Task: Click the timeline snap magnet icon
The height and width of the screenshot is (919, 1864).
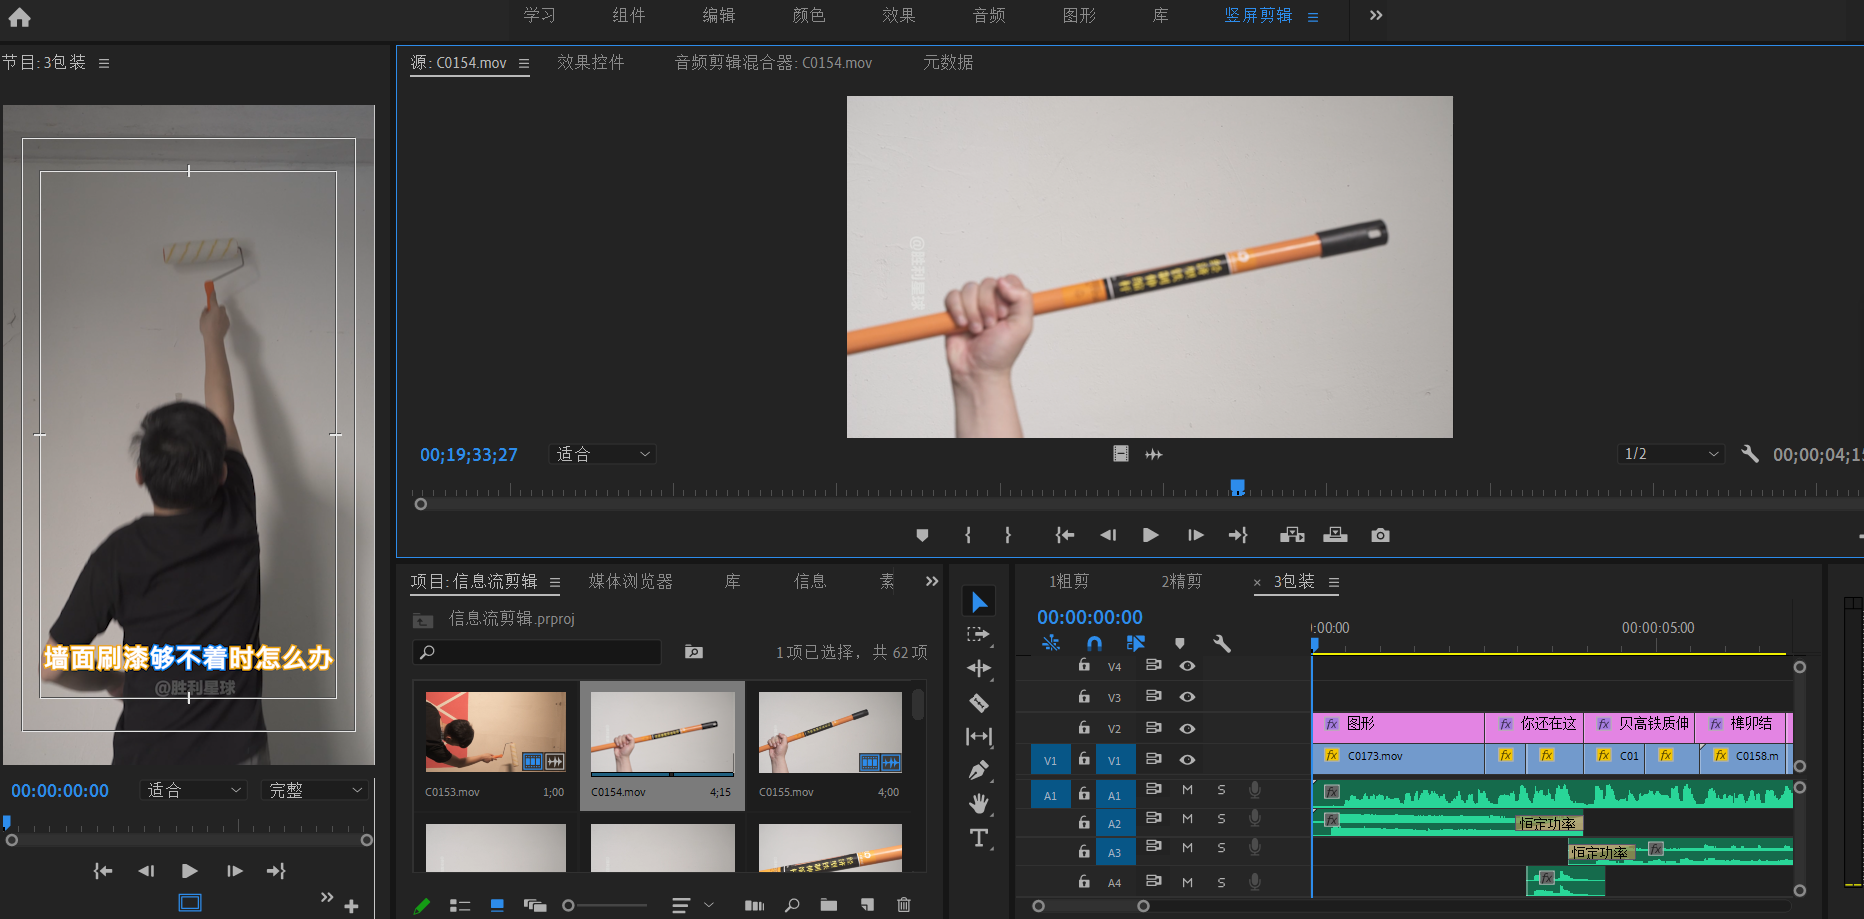Action: tap(1094, 643)
